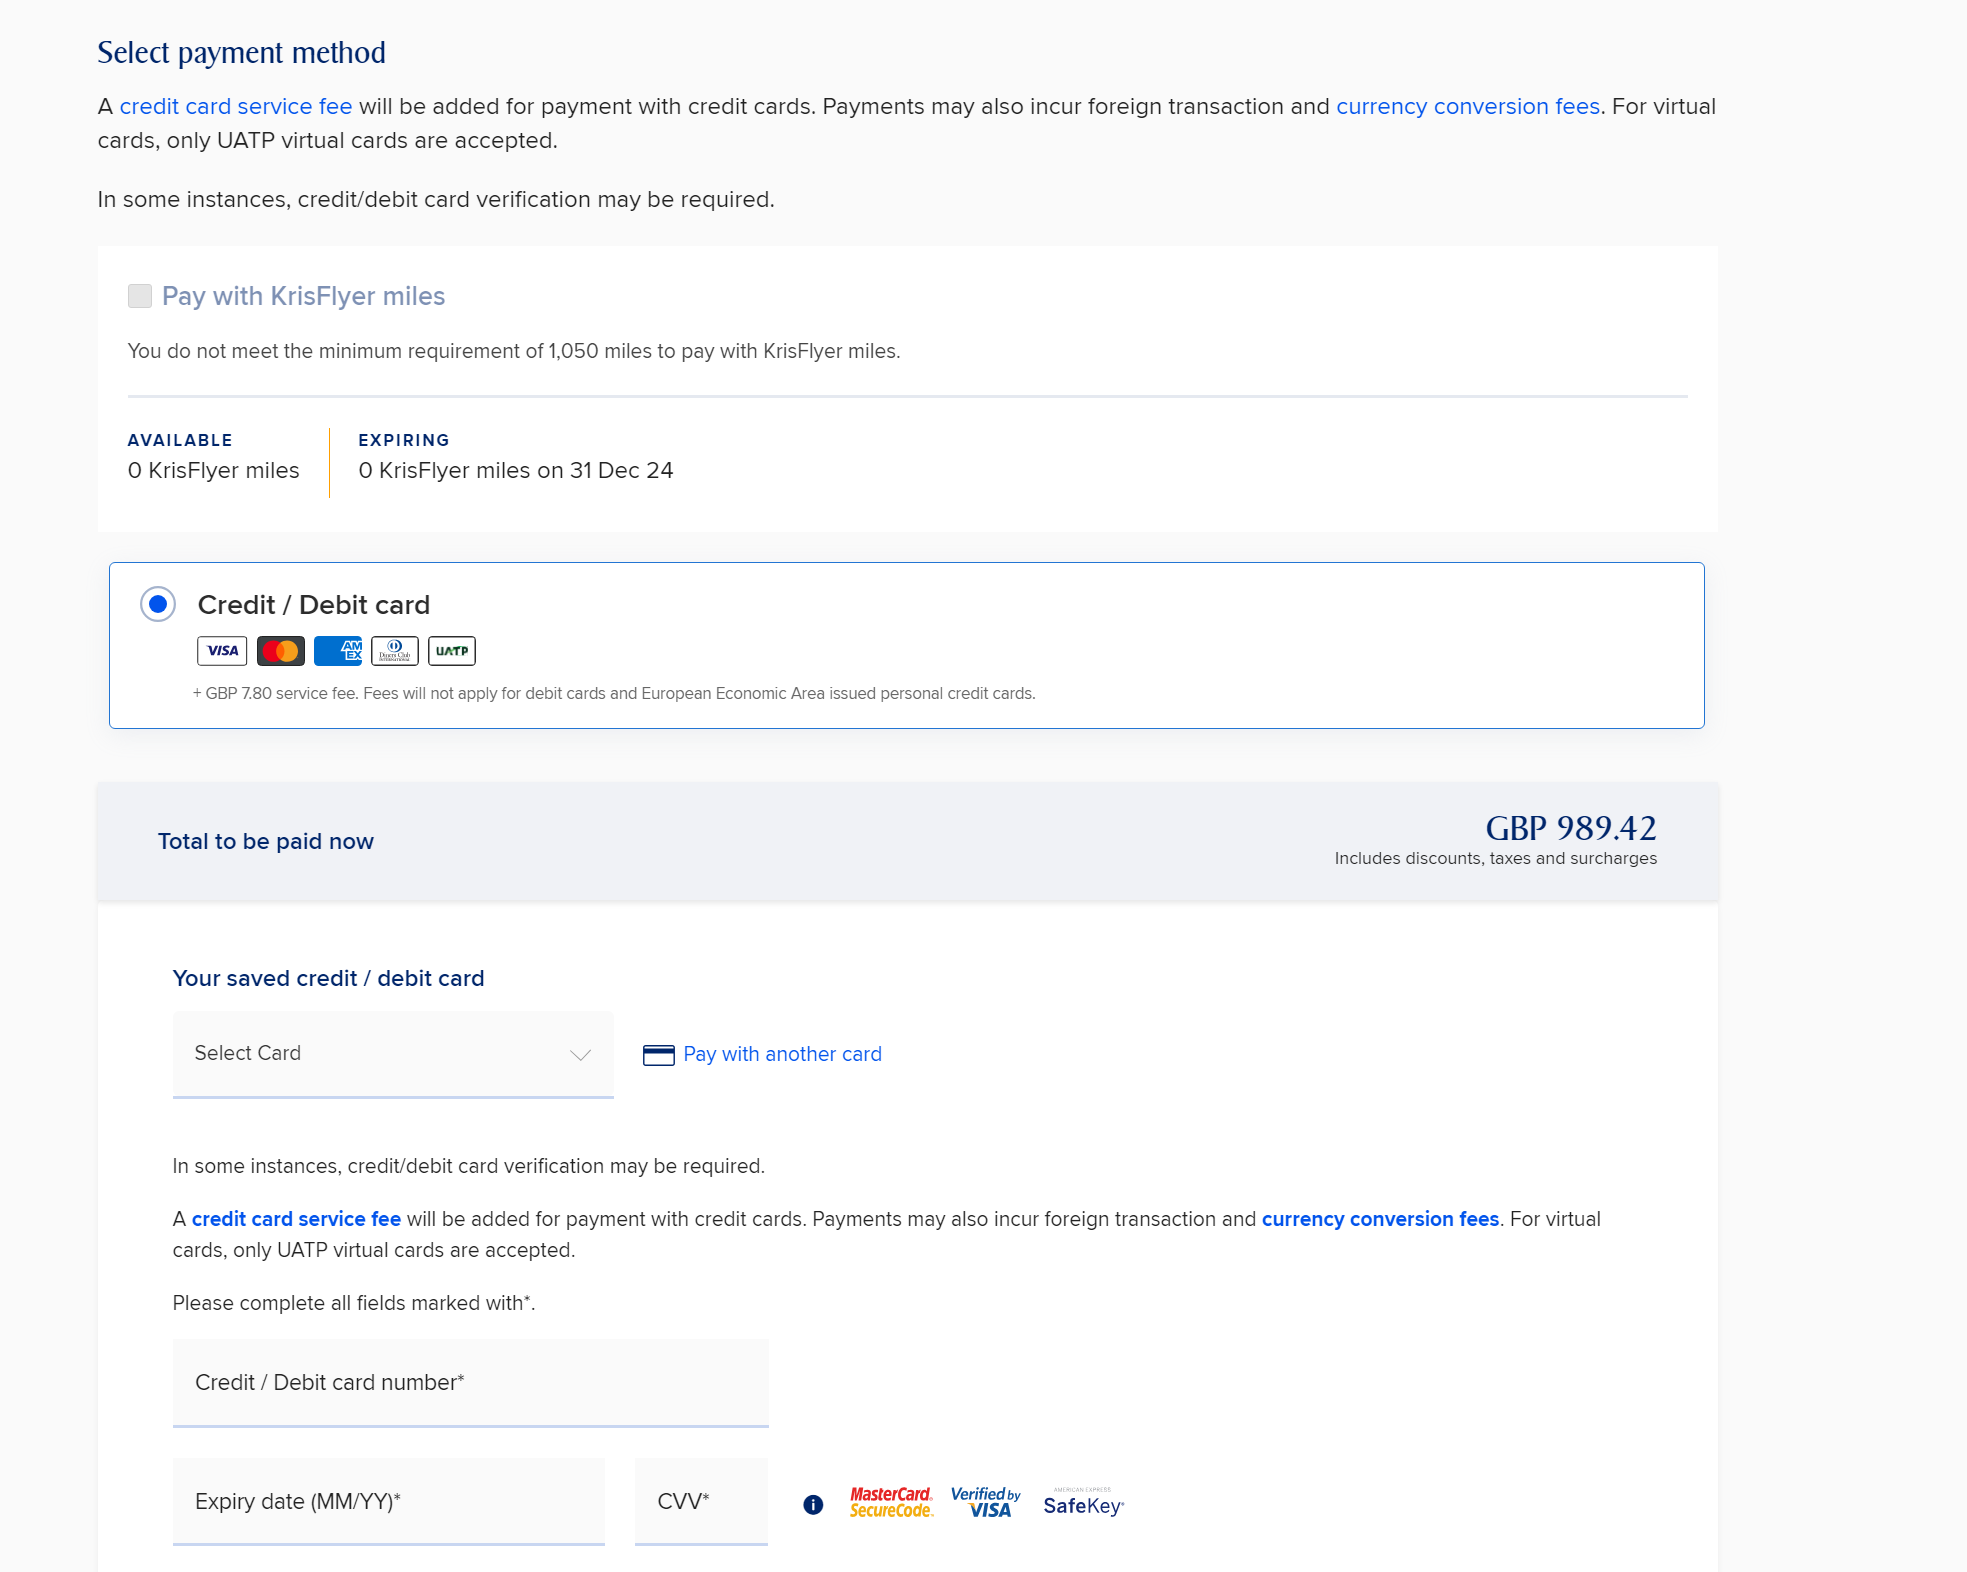Expand saved cards using the chevron arrow
The height and width of the screenshot is (1572, 1967).
[580, 1055]
